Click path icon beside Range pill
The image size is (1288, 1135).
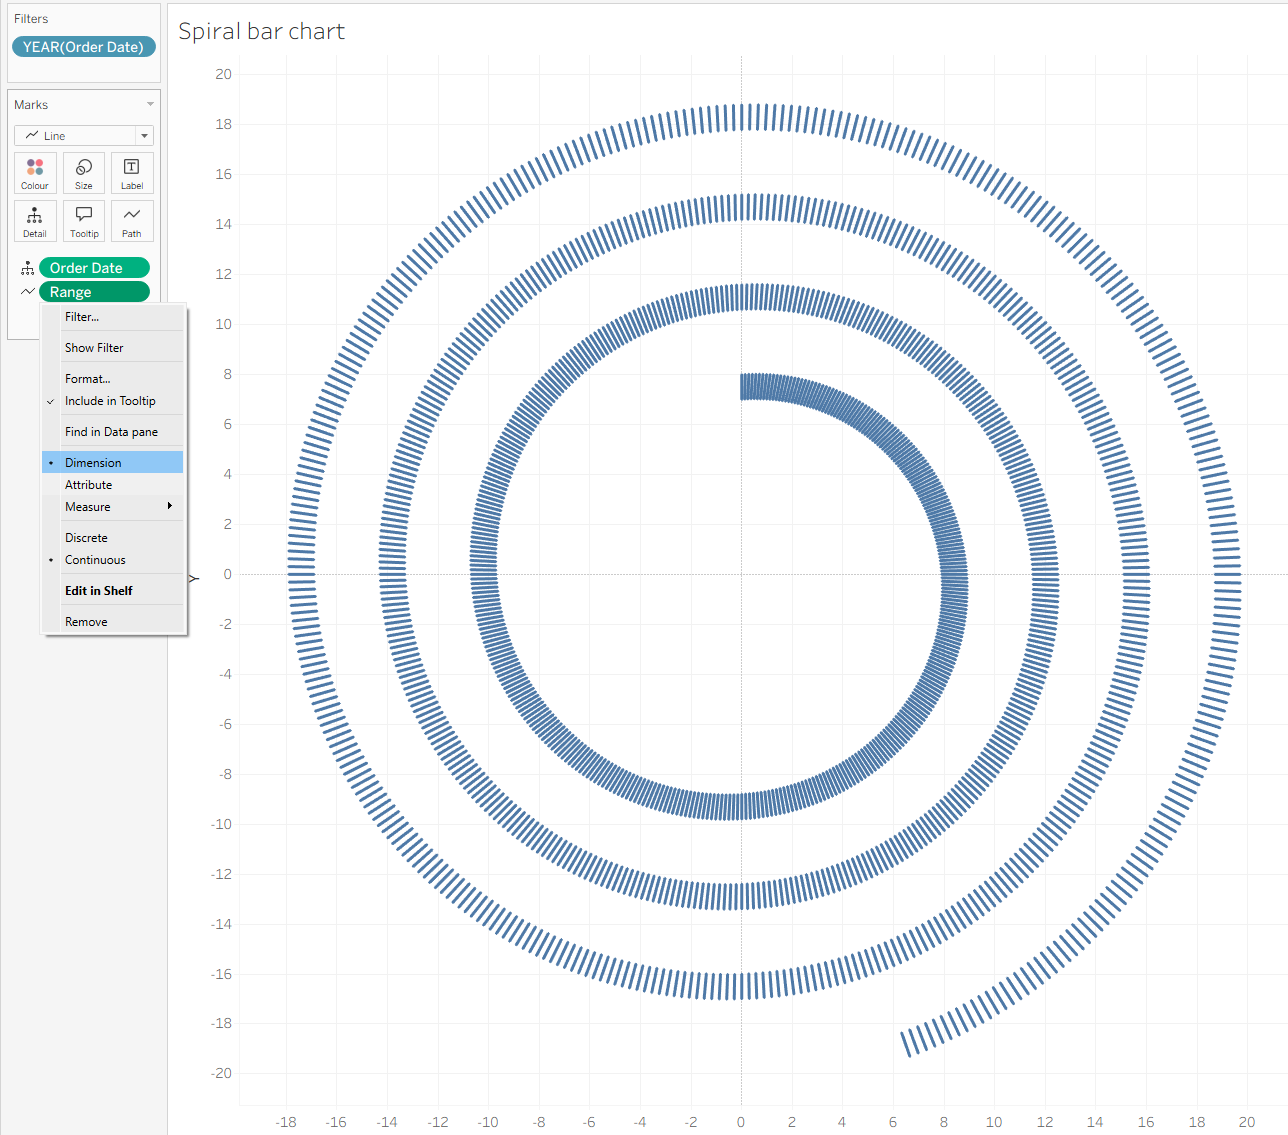point(27,292)
